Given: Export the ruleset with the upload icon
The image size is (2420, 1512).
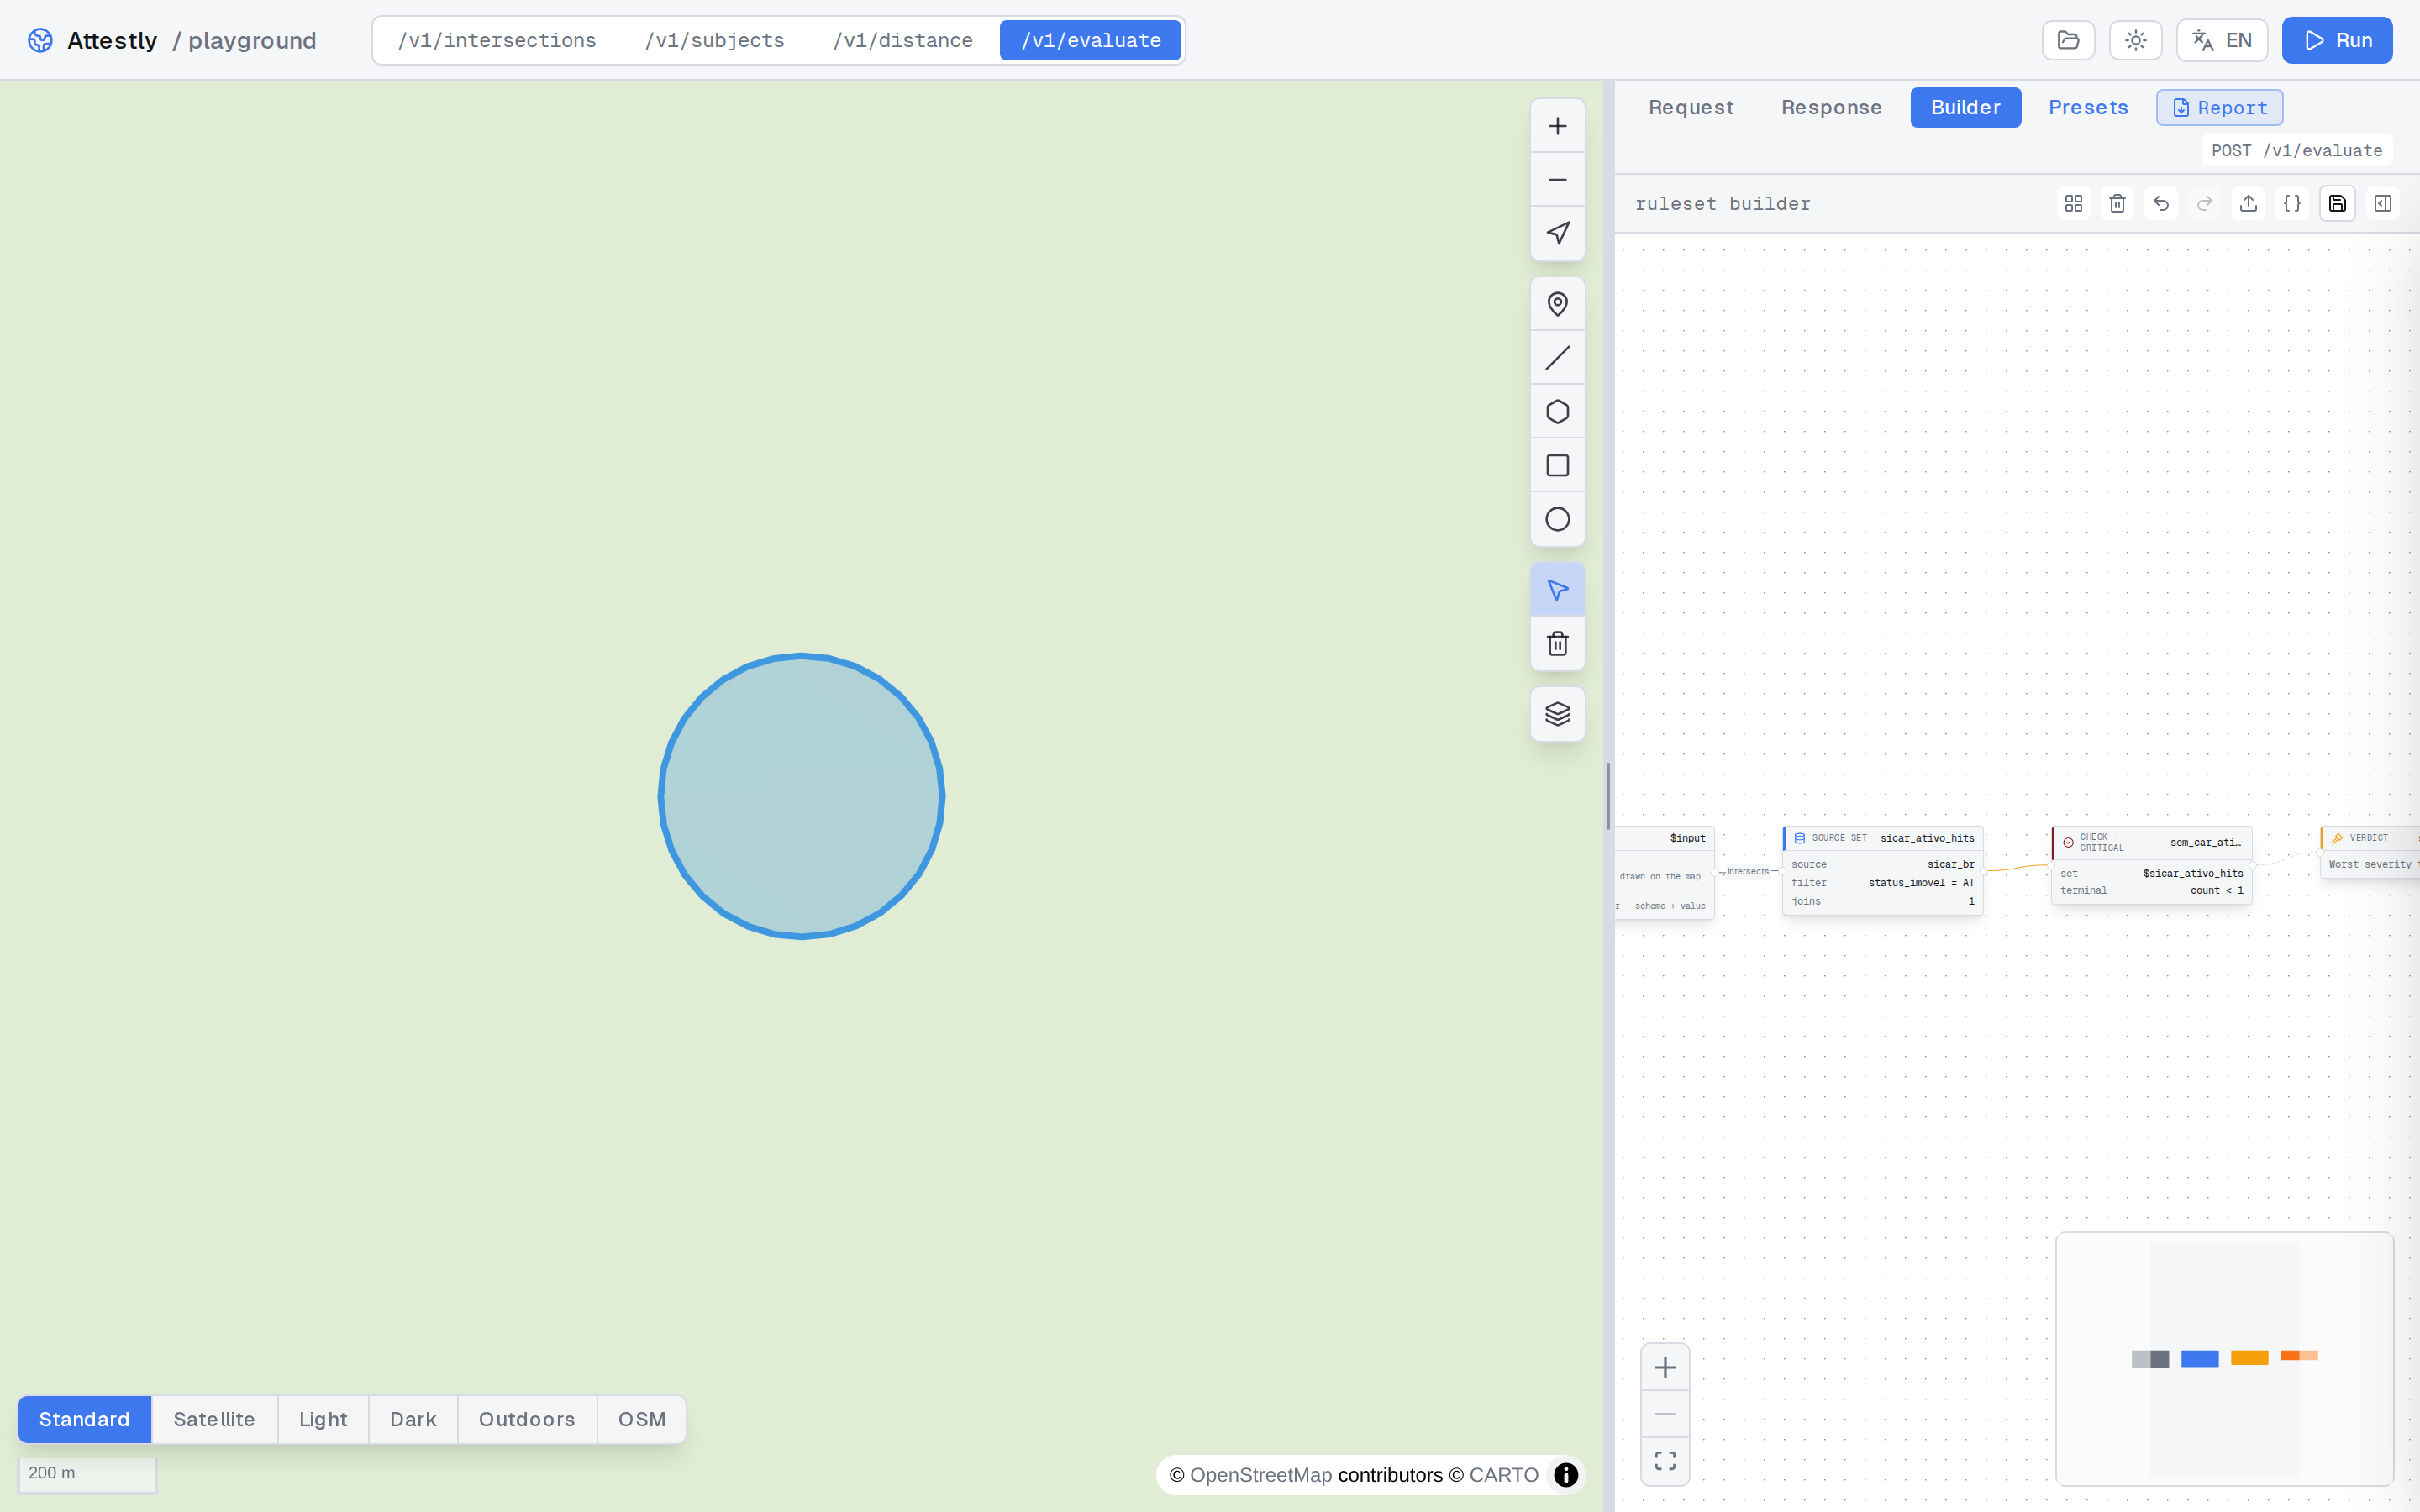Looking at the screenshot, I should (2249, 204).
